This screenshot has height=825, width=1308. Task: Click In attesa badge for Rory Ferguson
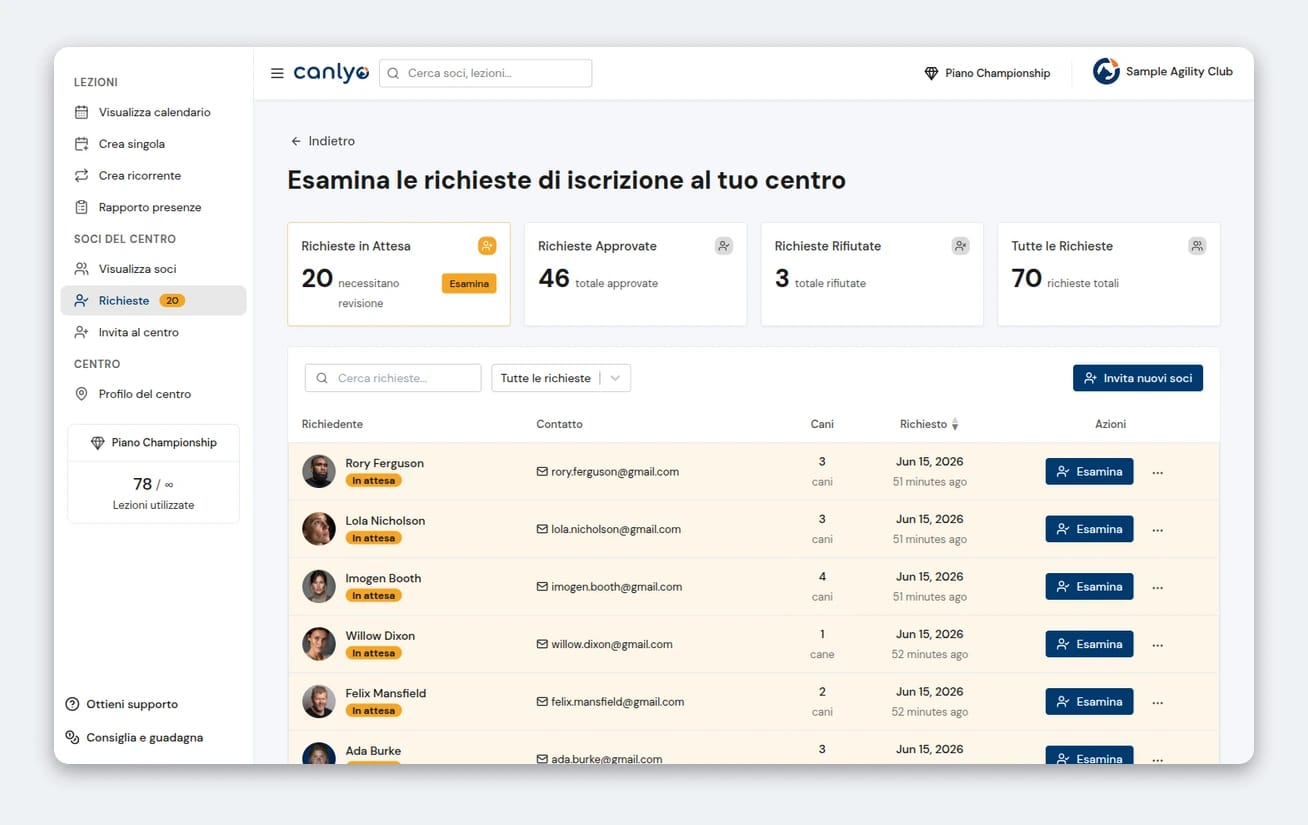coord(373,481)
